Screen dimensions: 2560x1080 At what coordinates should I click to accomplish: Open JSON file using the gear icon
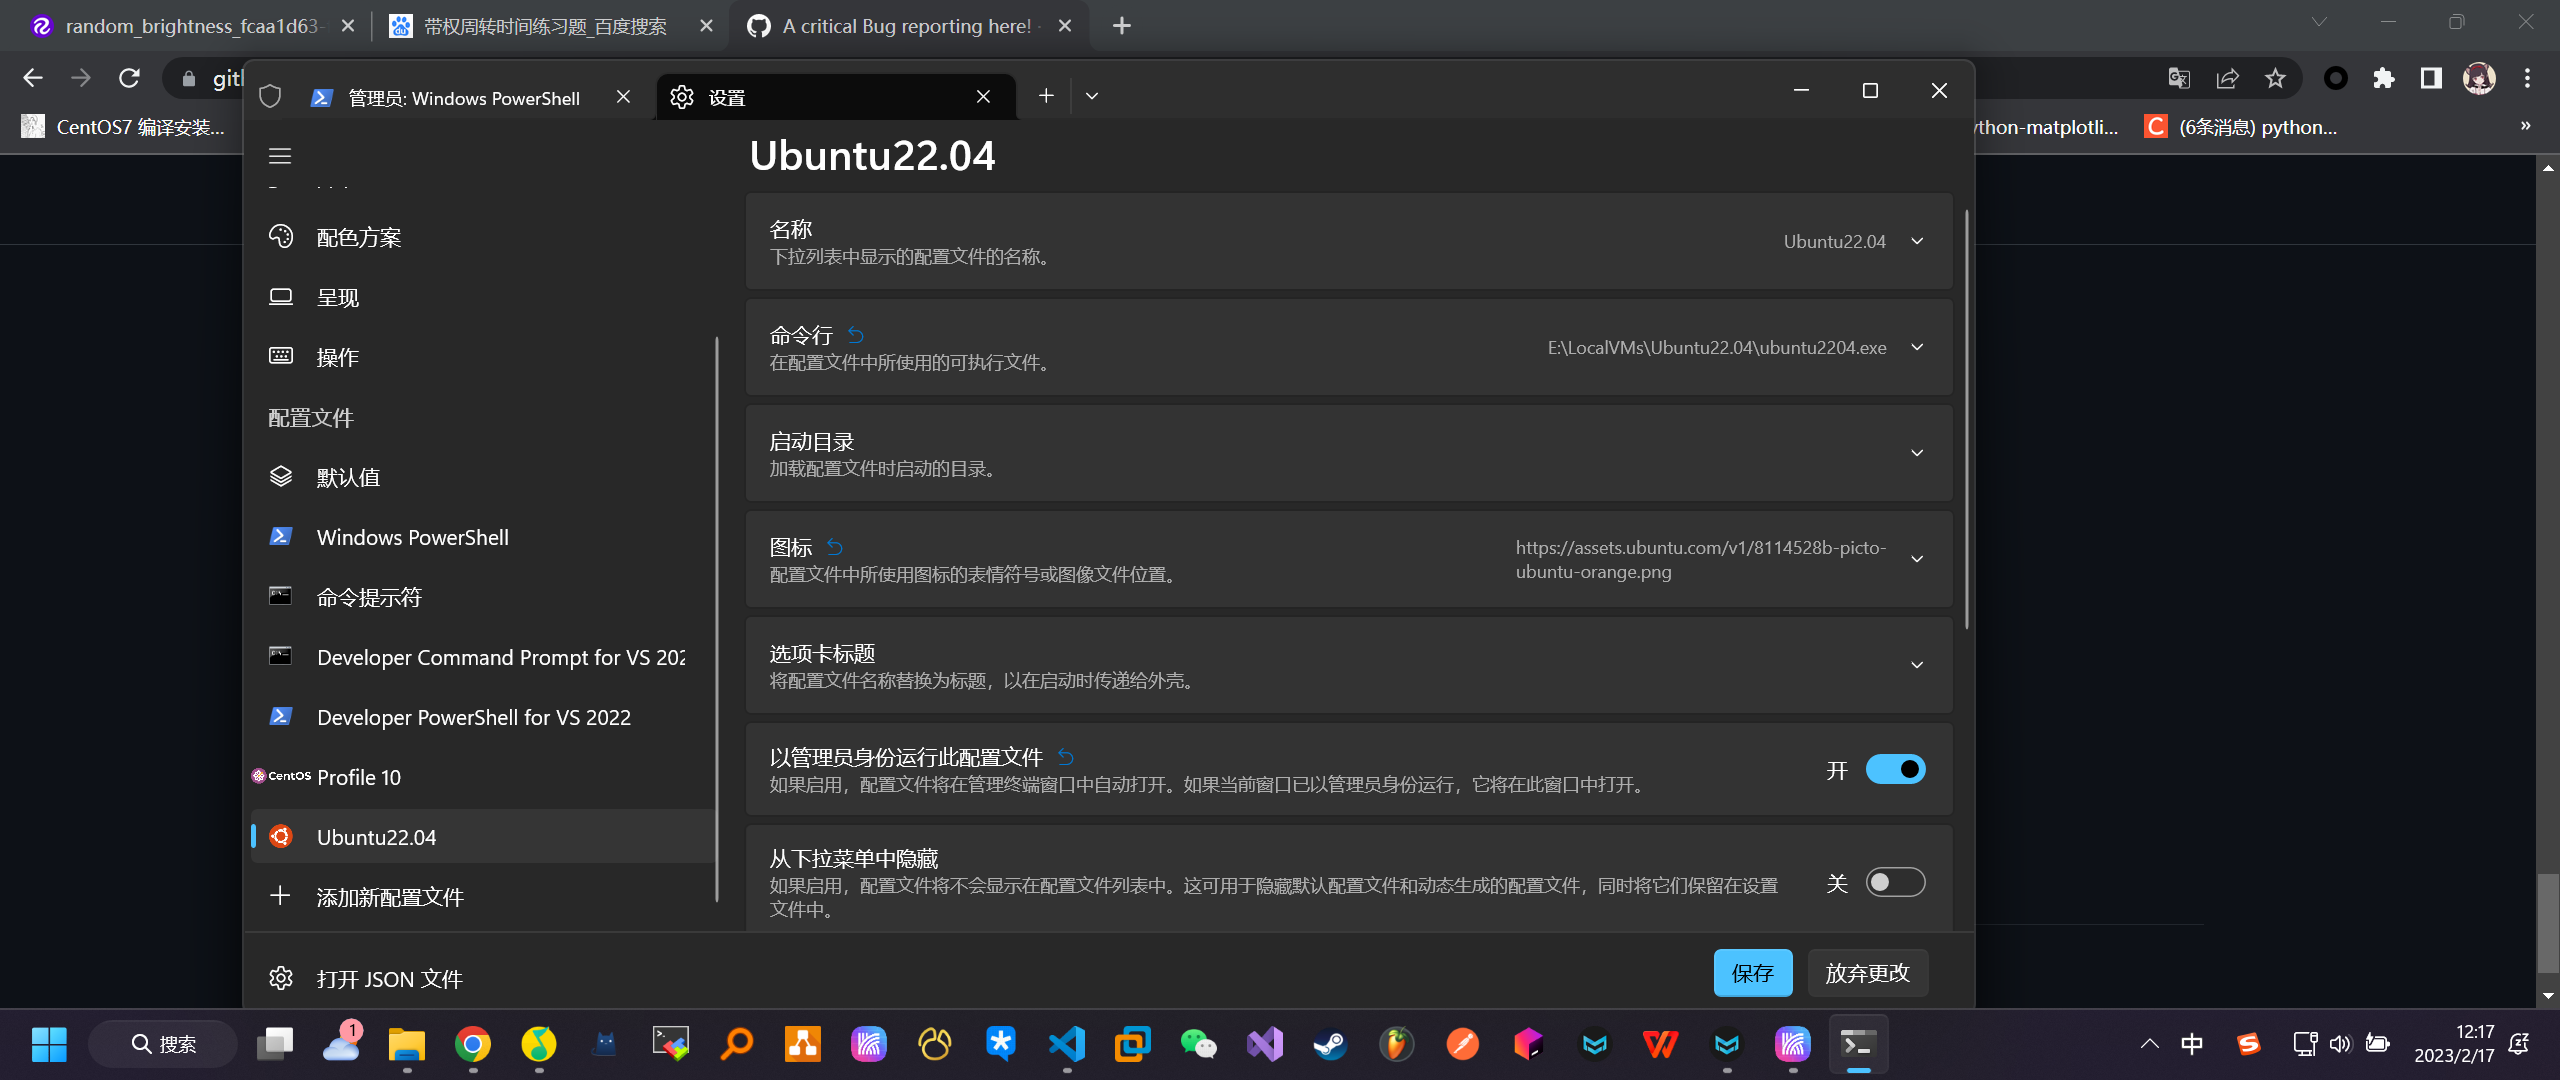coord(281,978)
